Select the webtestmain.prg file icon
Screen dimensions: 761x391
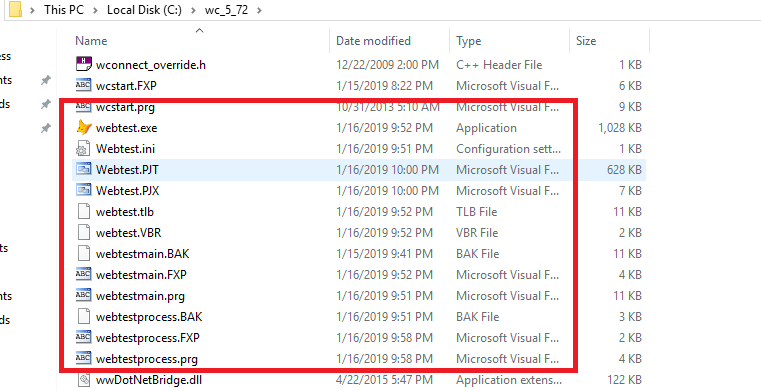coord(83,295)
